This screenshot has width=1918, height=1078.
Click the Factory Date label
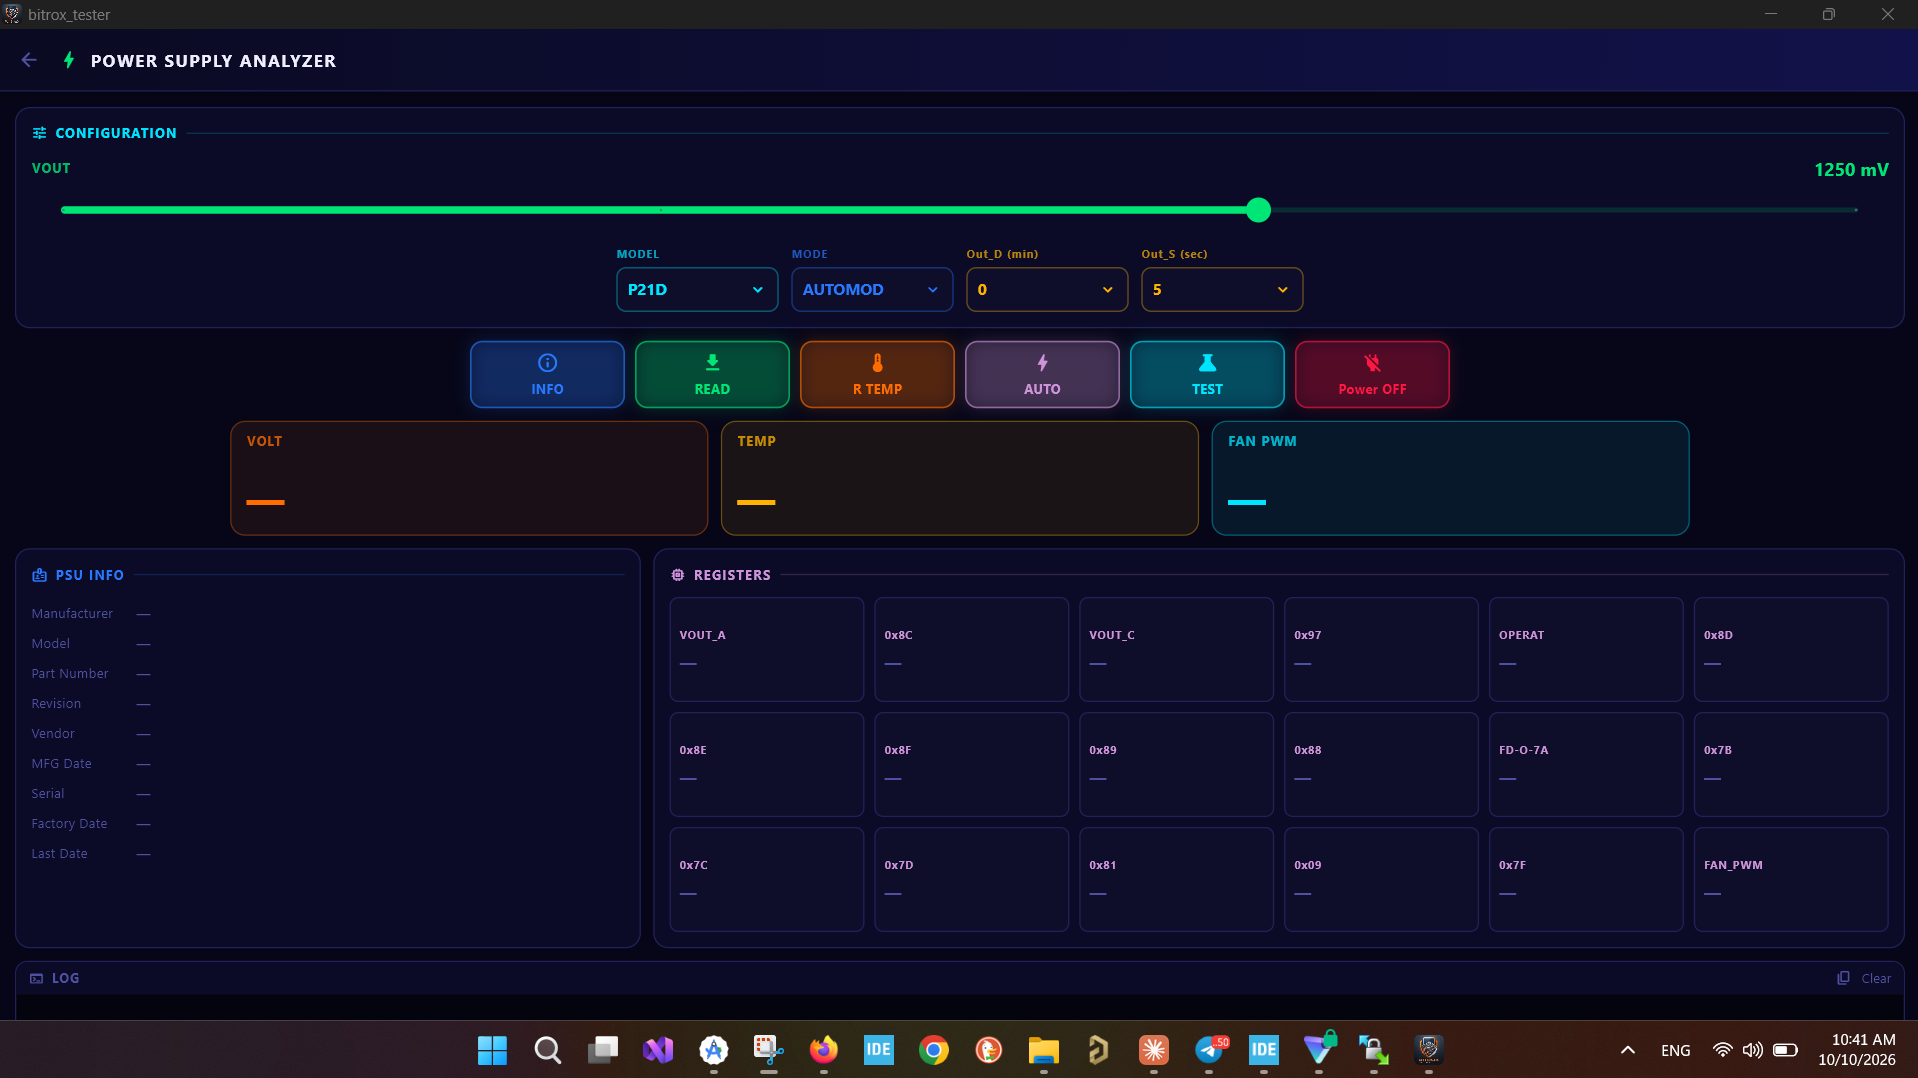pos(69,823)
